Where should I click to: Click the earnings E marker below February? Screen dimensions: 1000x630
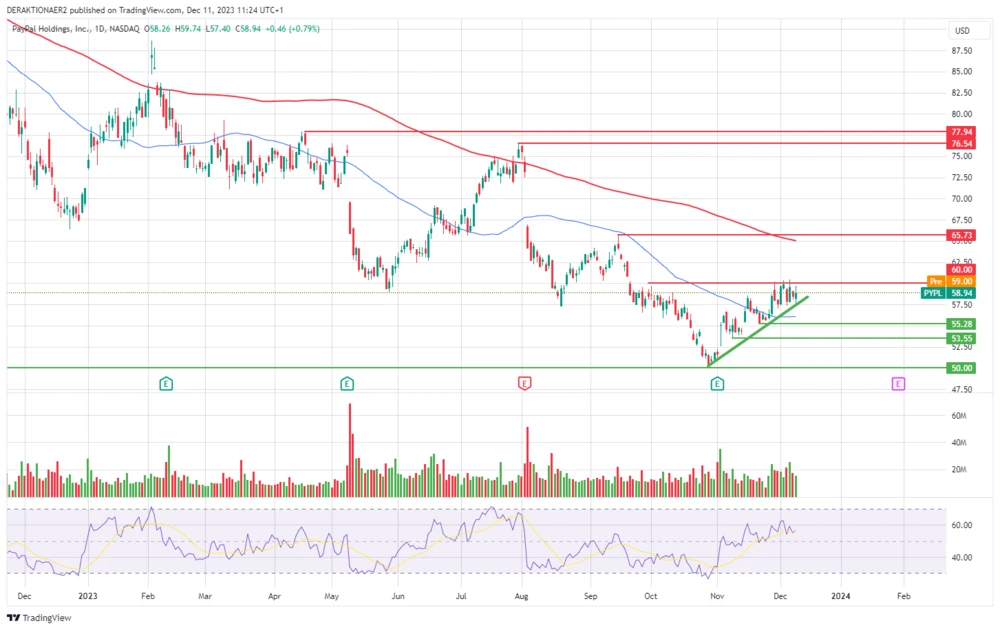click(x=166, y=383)
